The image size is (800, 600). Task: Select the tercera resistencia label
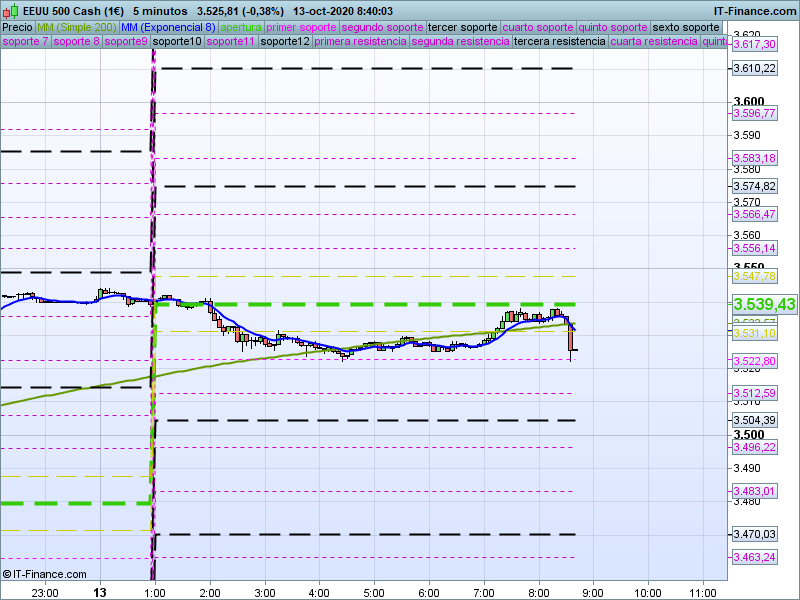click(558, 42)
